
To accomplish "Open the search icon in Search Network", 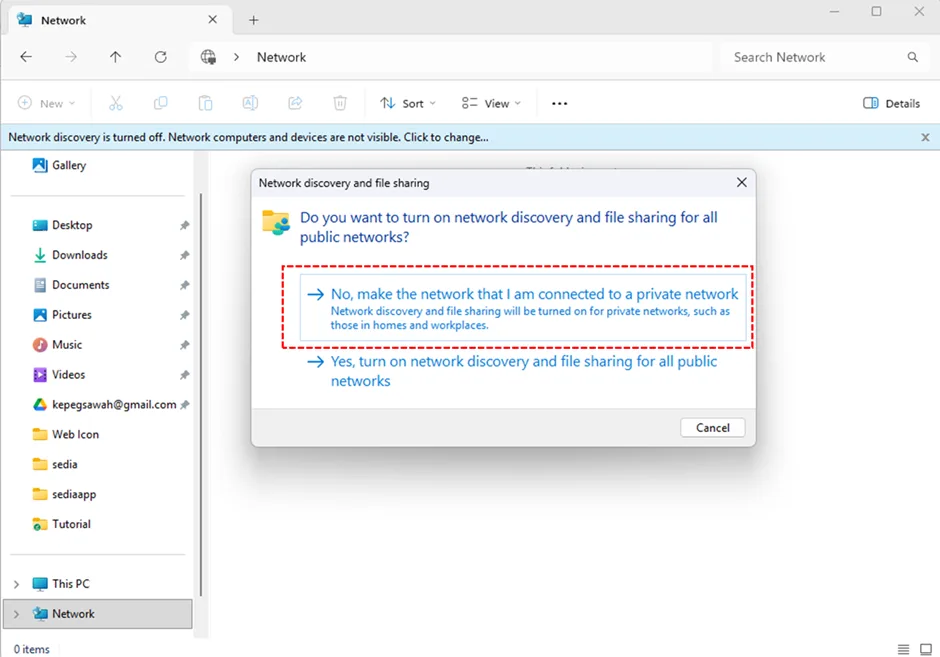I will pos(912,57).
